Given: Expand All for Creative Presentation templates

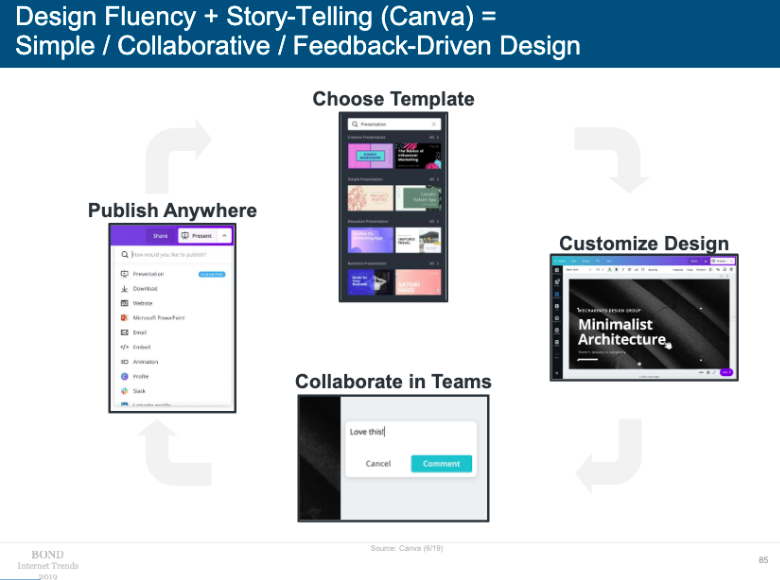Looking at the screenshot, I should [434, 137].
